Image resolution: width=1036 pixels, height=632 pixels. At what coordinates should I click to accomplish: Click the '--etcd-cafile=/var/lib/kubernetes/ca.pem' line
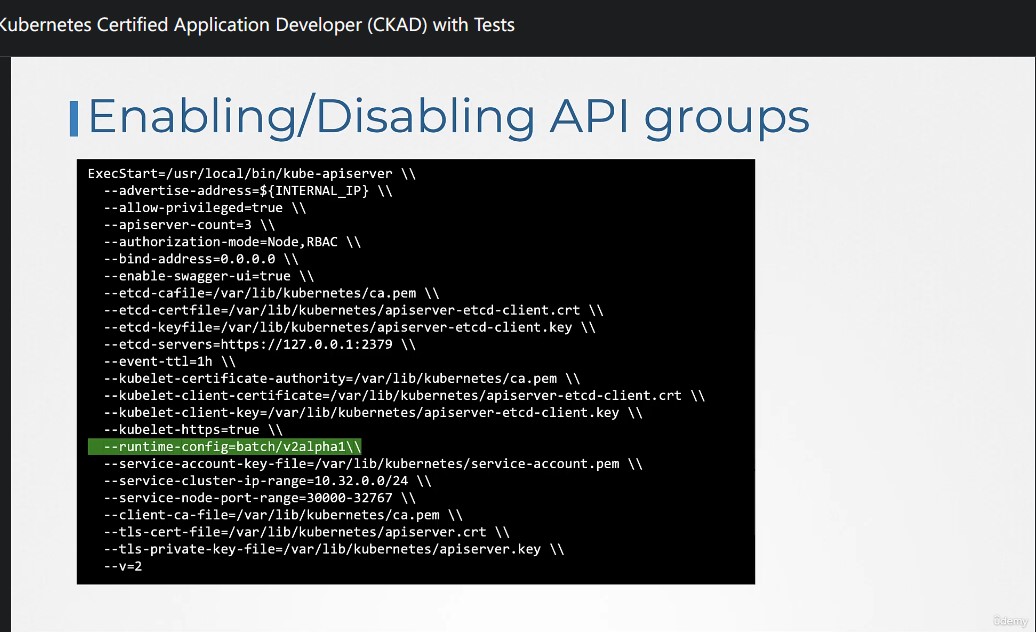click(271, 293)
